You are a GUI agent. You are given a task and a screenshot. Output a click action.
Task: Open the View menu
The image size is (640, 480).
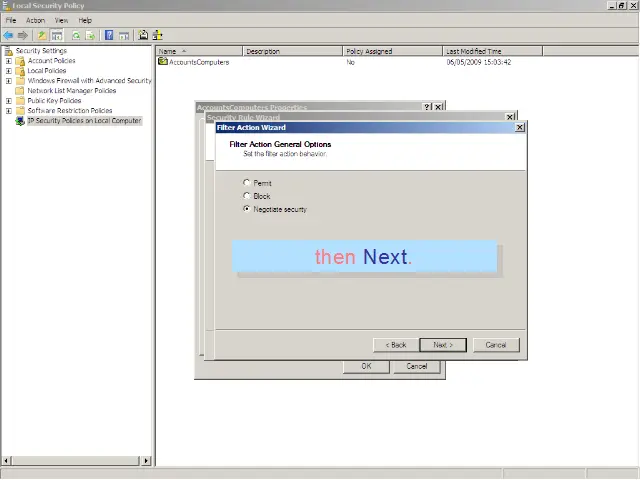point(61,20)
